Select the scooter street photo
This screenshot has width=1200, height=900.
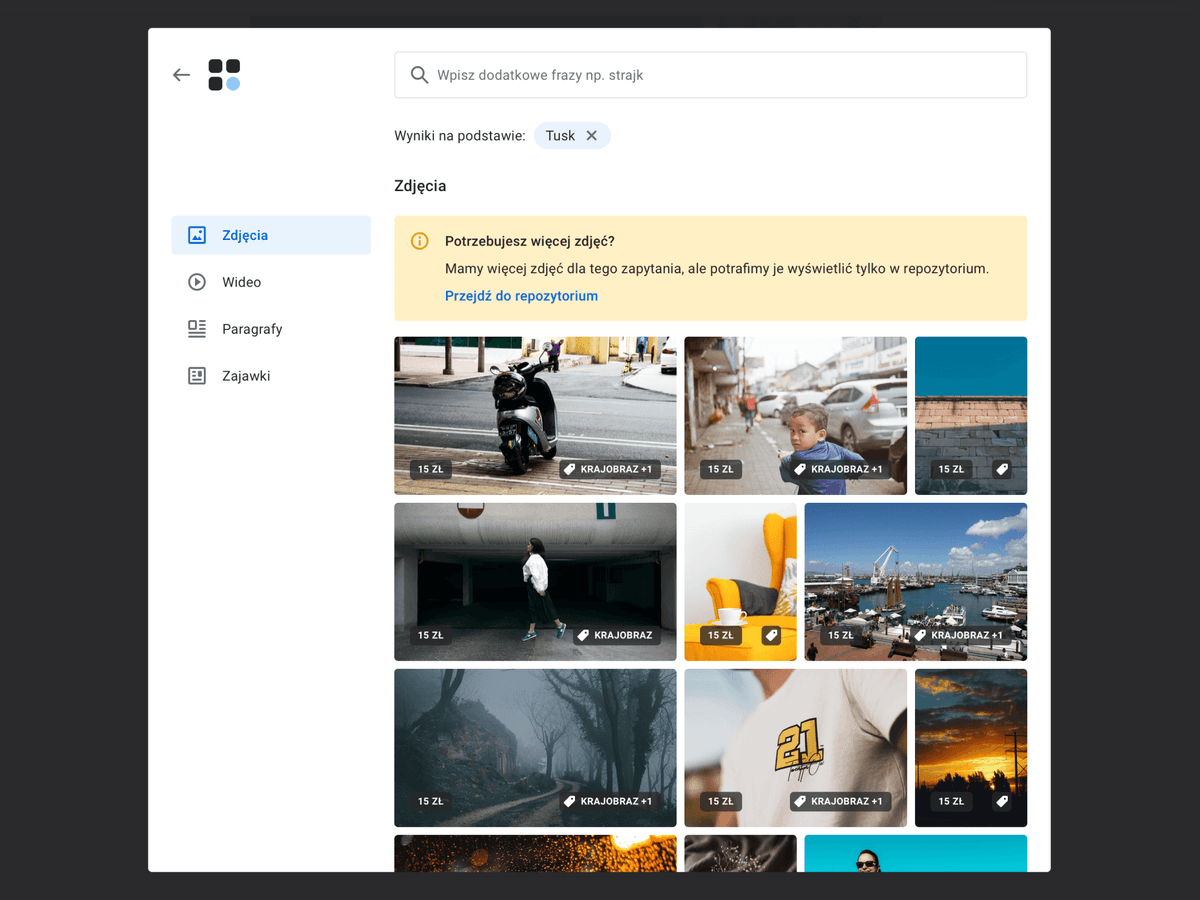[x=535, y=415]
